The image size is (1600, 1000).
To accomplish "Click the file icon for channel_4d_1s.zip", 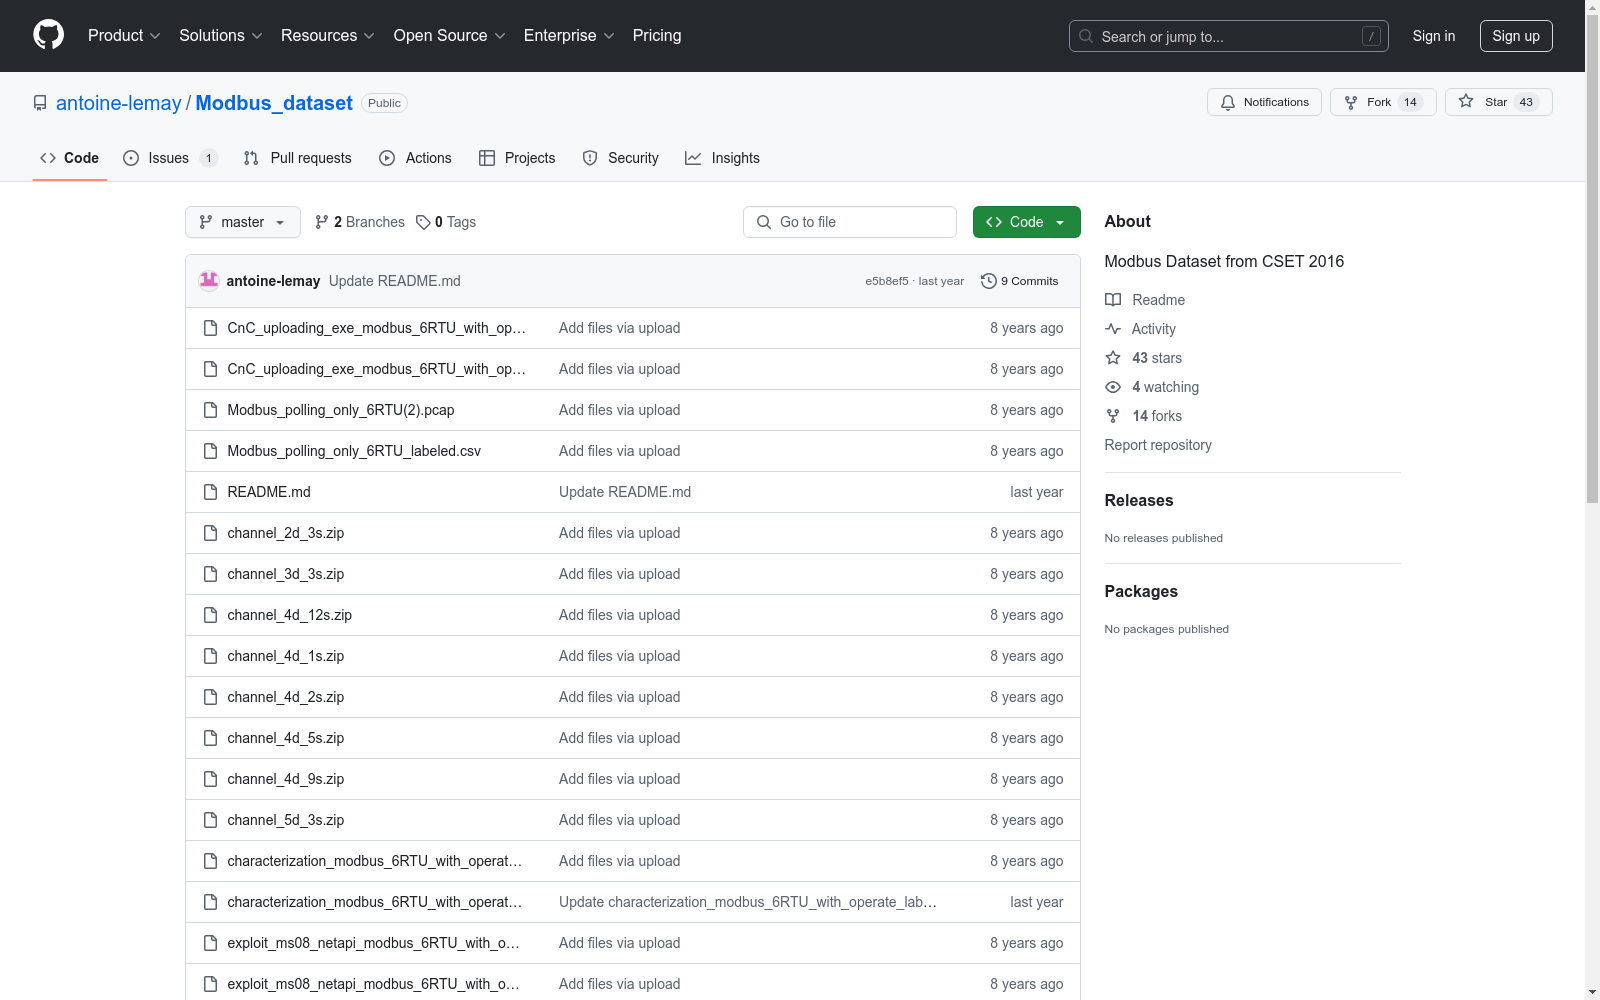I will pyautogui.click(x=210, y=656).
